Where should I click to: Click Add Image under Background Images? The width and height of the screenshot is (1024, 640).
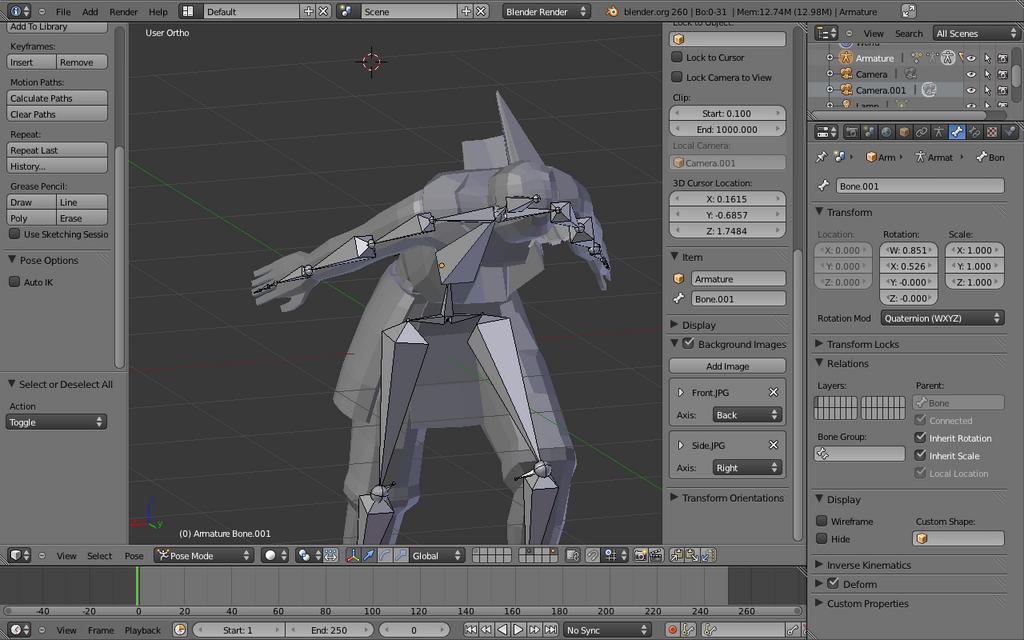(727, 368)
